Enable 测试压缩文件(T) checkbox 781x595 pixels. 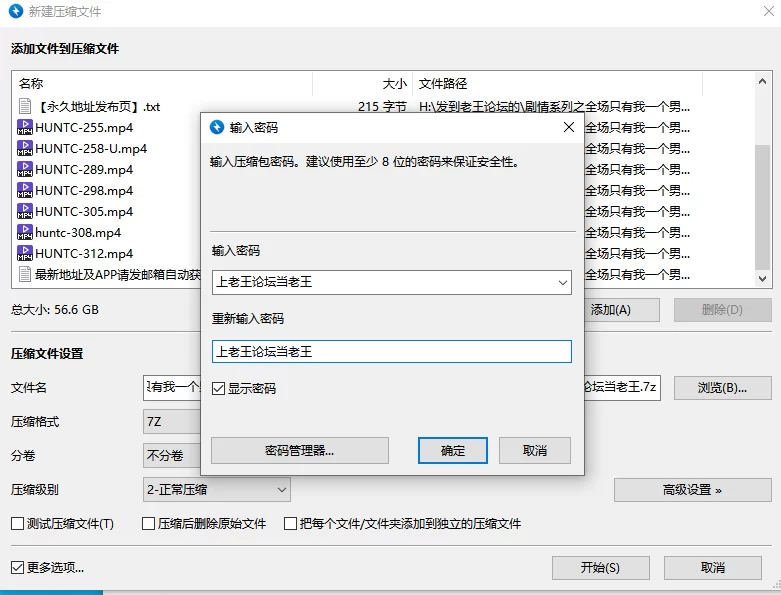point(17,523)
